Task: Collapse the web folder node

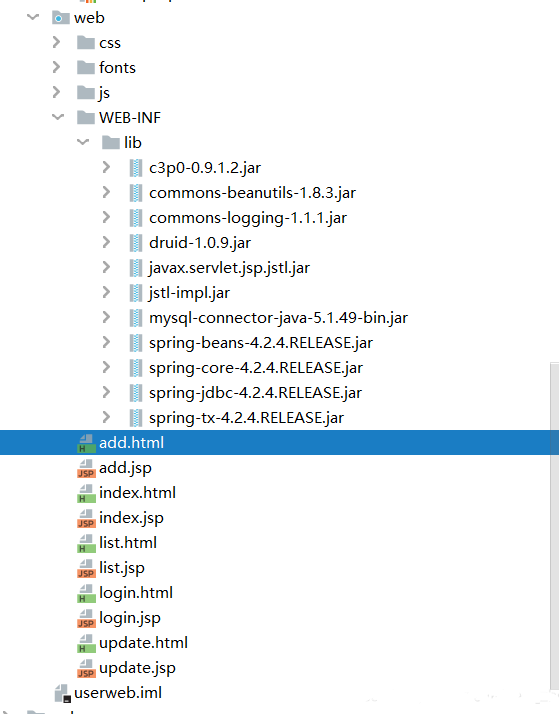Action: click(33, 18)
